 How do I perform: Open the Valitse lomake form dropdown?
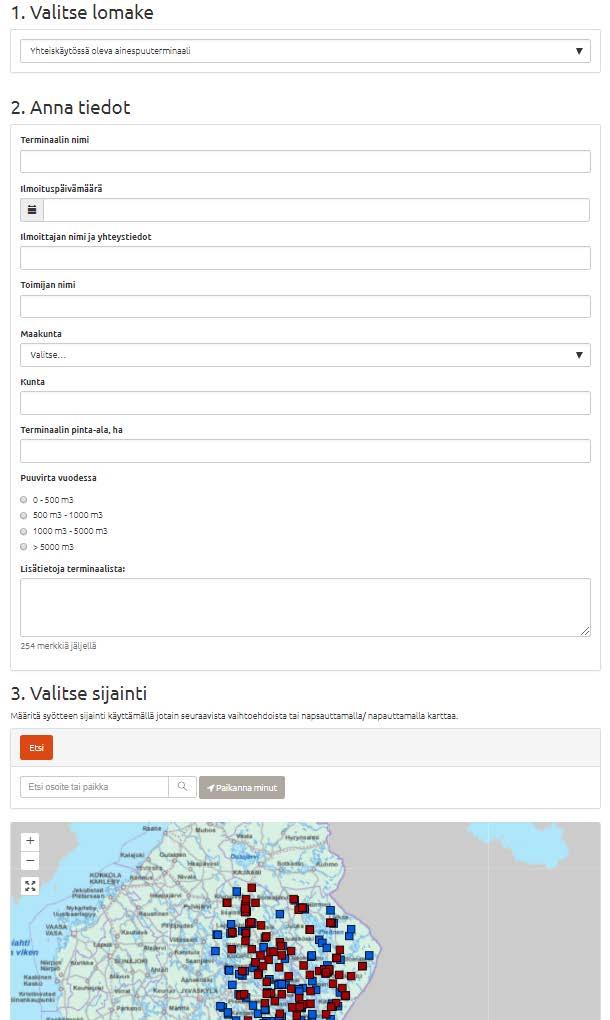305,51
